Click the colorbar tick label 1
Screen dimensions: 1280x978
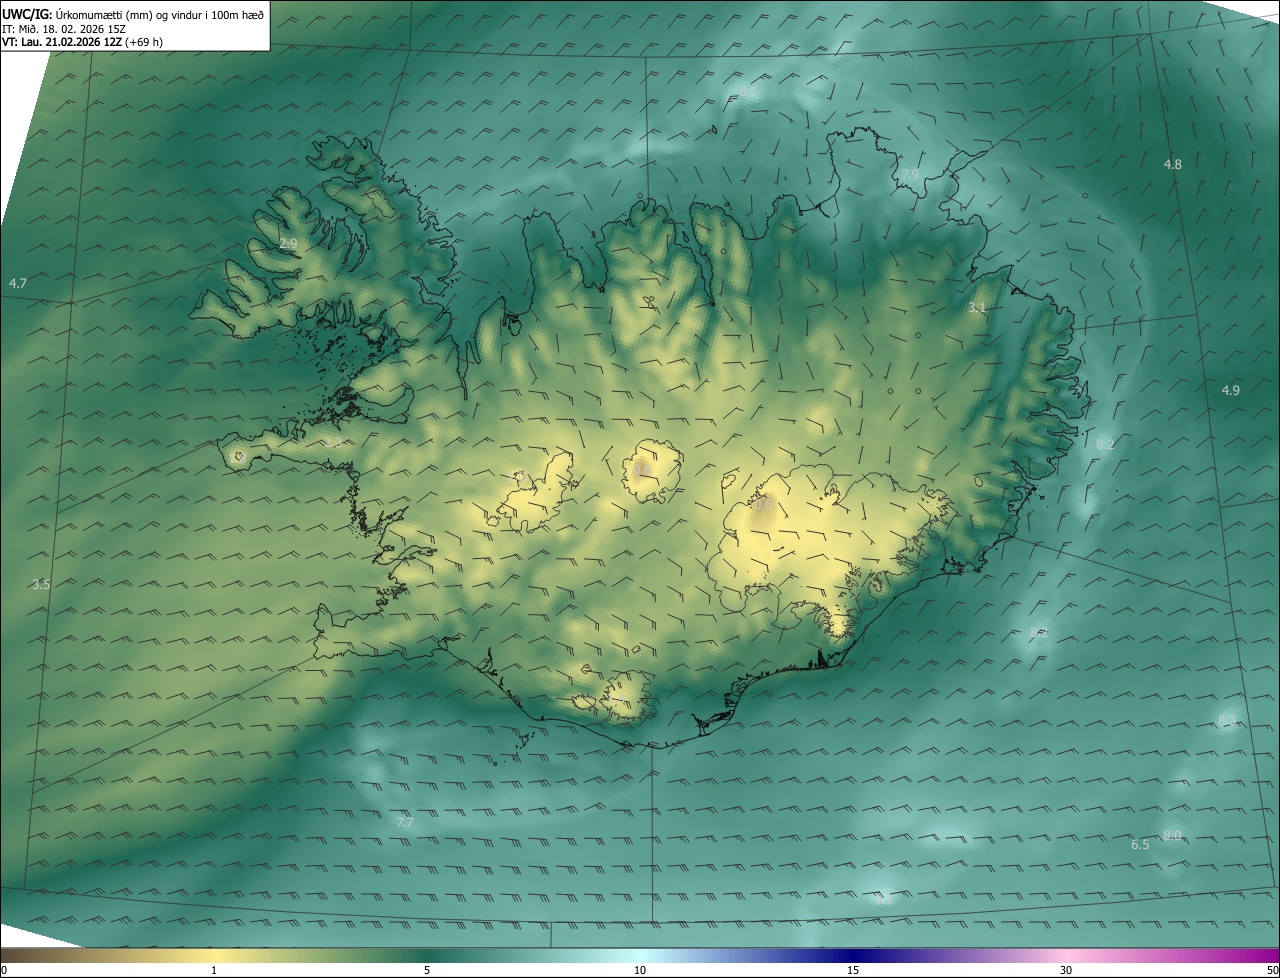pyautogui.click(x=214, y=970)
